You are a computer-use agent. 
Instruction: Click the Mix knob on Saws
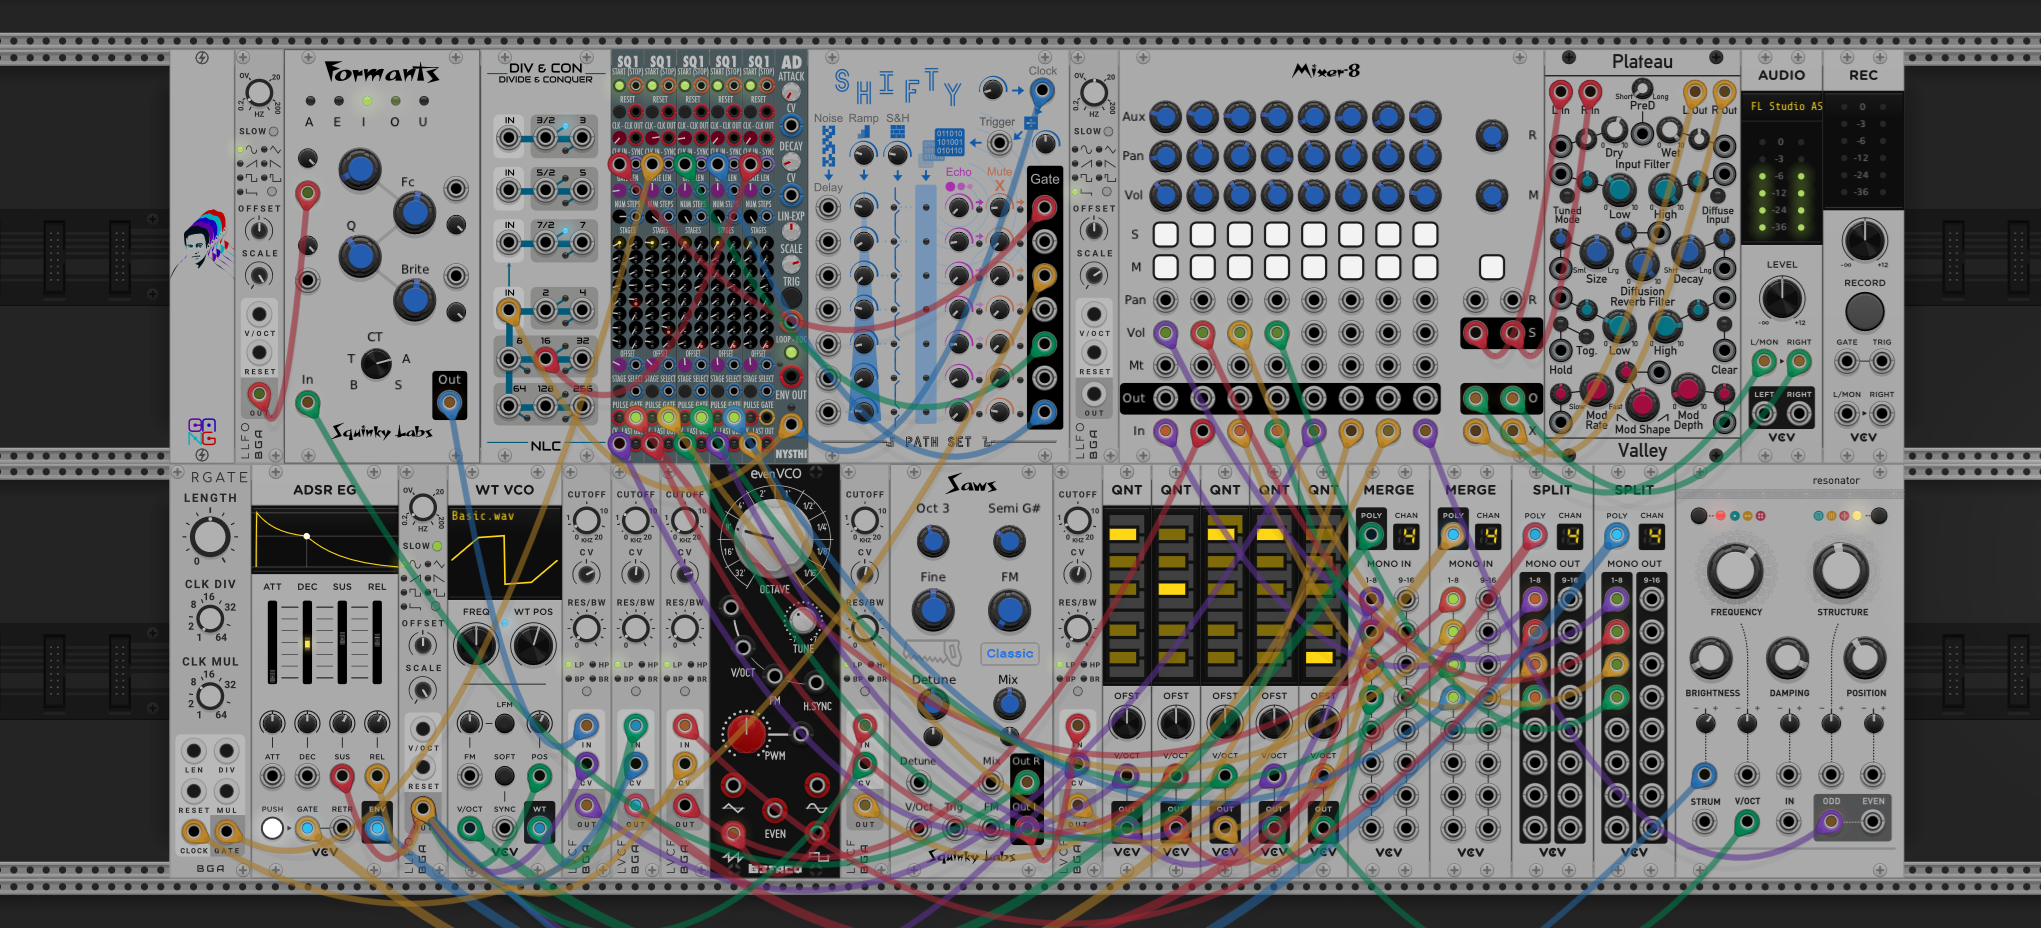1009,704
